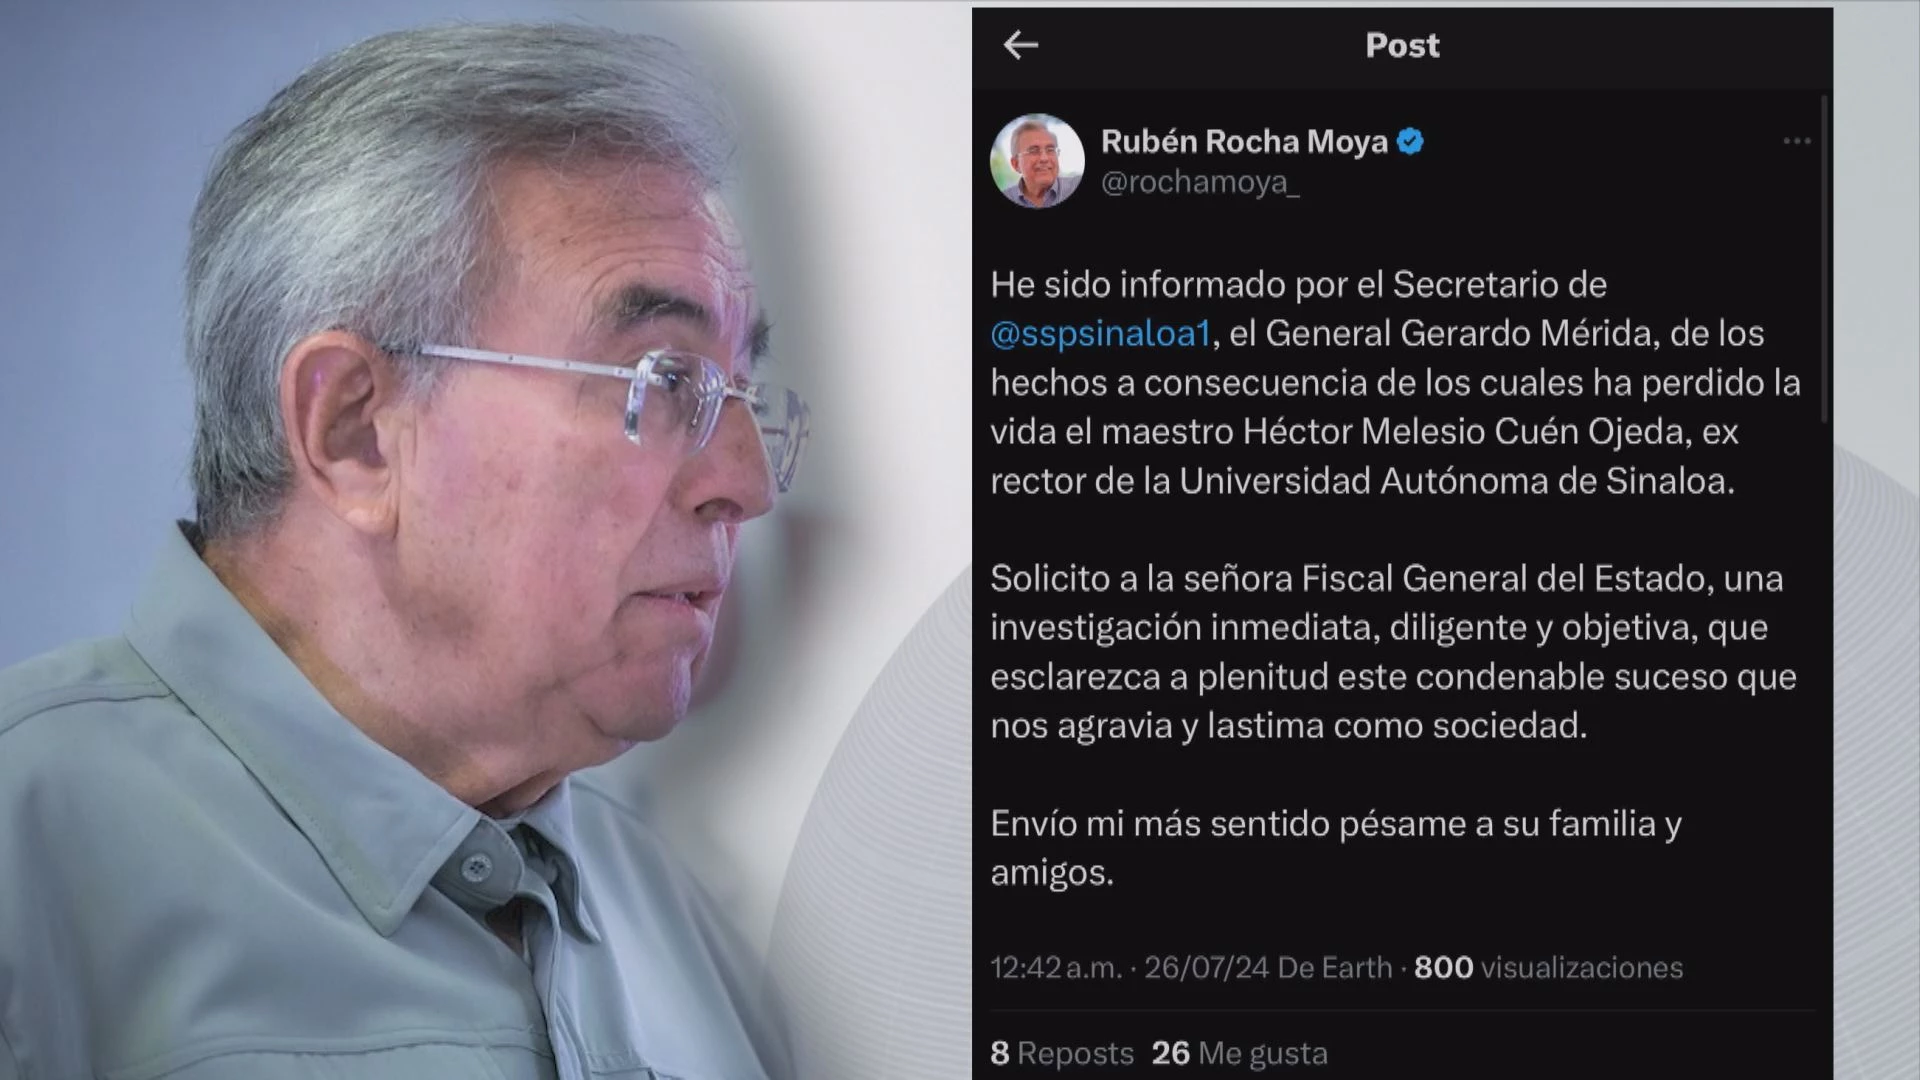Open the Rubén Rocha Moya profile picture
Viewport: 1920px width, 1080px height.
[x=1037, y=161]
